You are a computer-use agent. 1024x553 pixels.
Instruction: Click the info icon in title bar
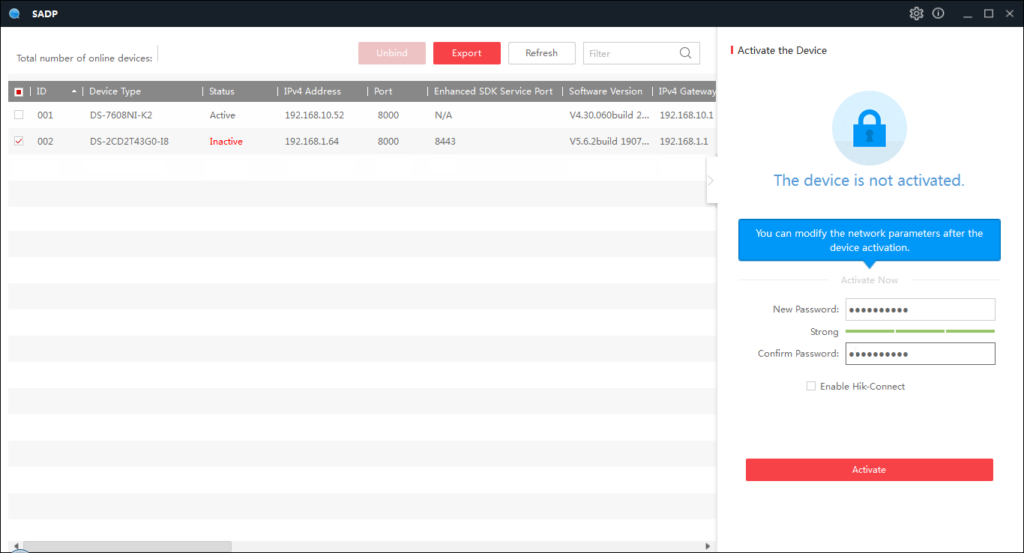coord(938,13)
